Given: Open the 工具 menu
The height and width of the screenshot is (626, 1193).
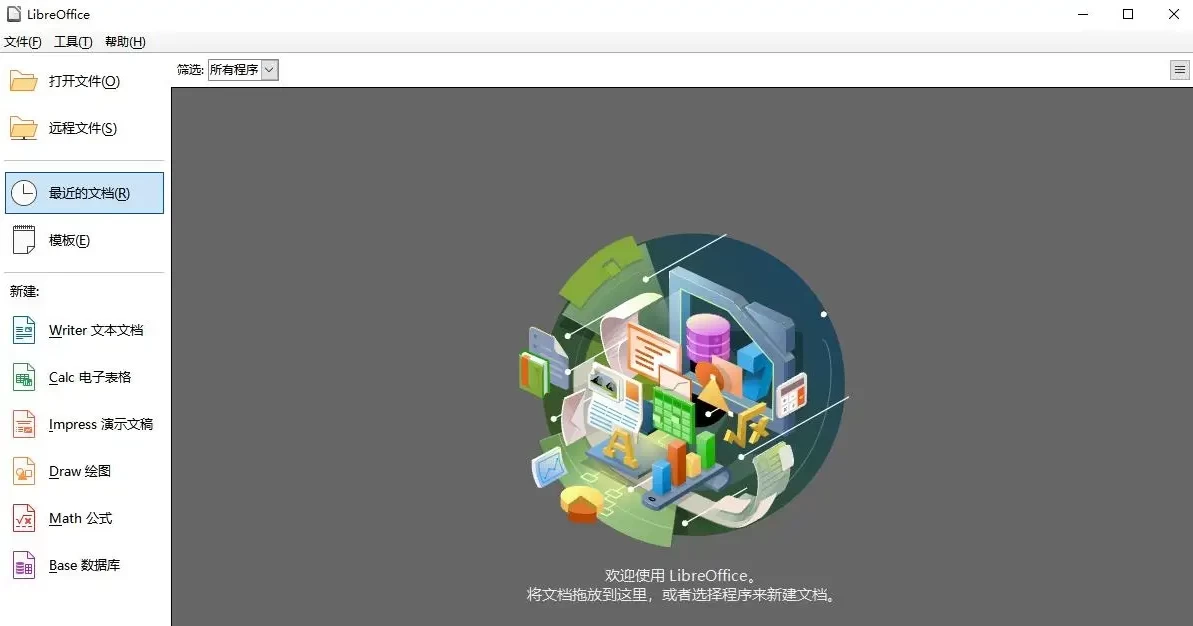Looking at the screenshot, I should tap(72, 41).
